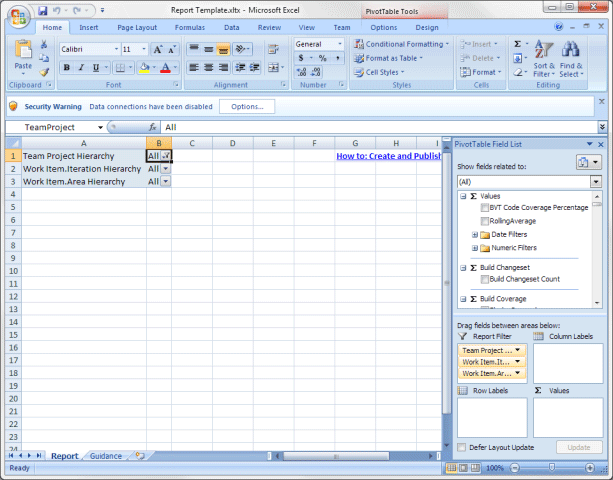Click the horizontal sheet scrollbar
This screenshot has width=613, height=480.
(x=336, y=456)
